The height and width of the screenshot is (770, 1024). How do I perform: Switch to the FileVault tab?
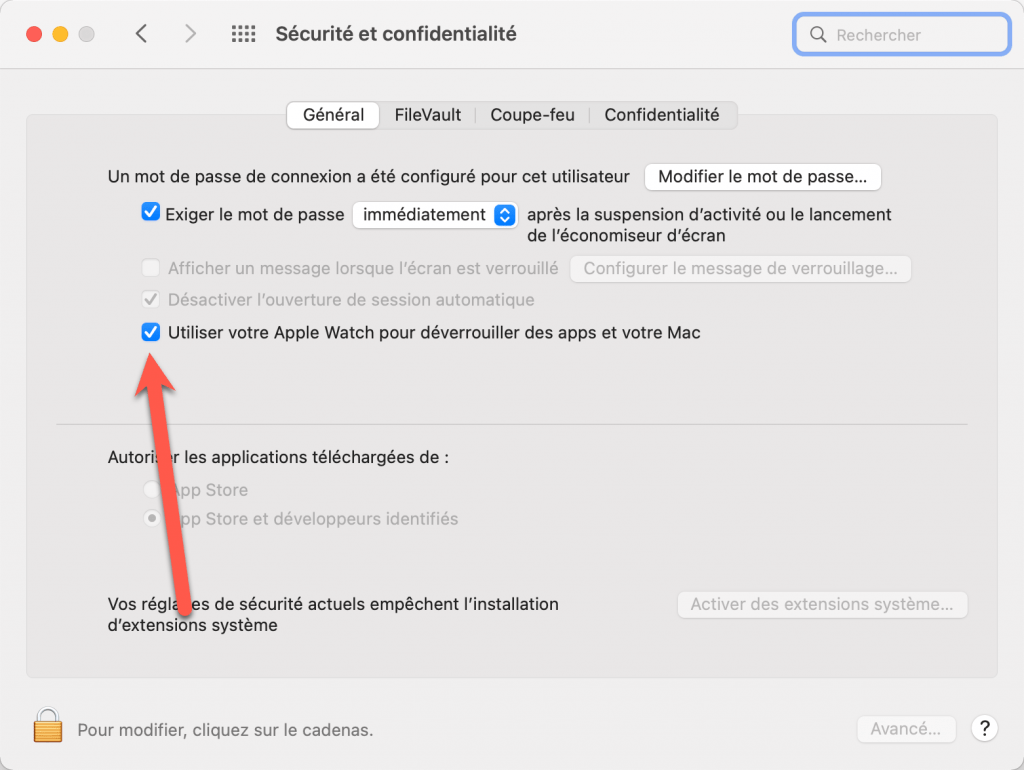(x=428, y=115)
